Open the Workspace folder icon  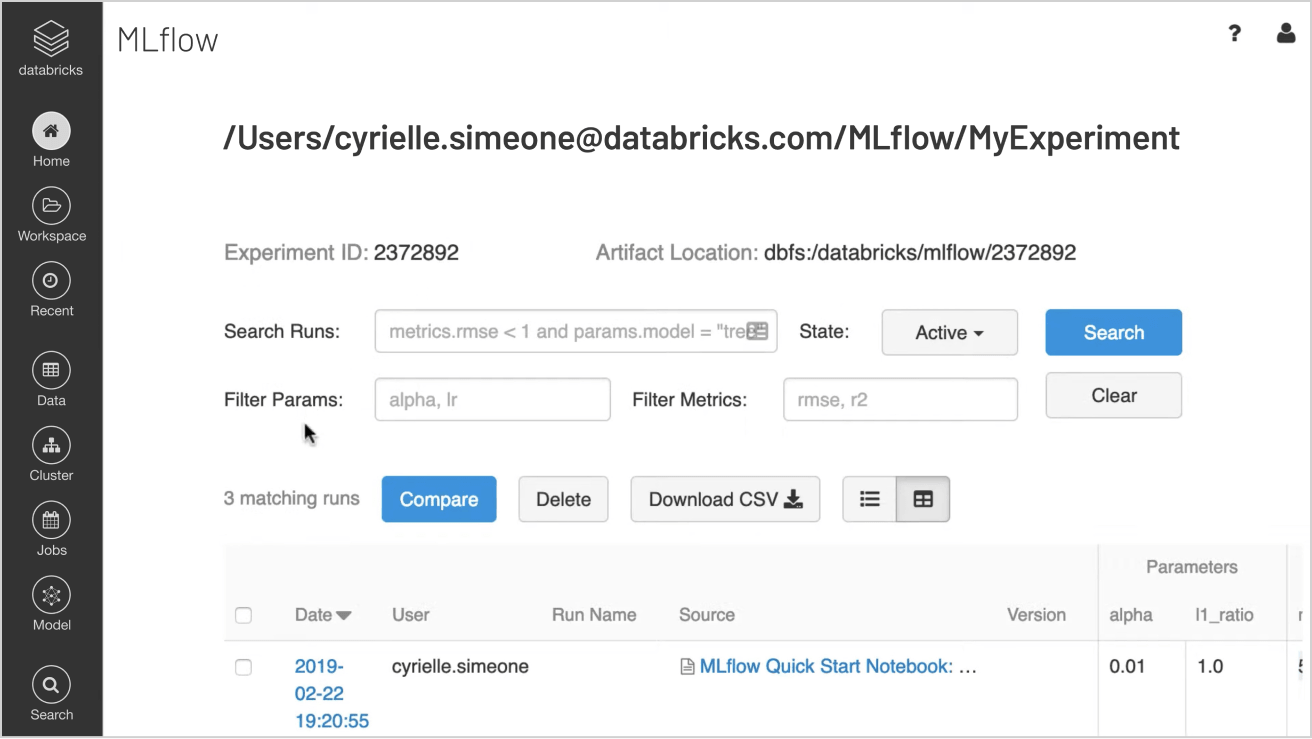coord(51,206)
